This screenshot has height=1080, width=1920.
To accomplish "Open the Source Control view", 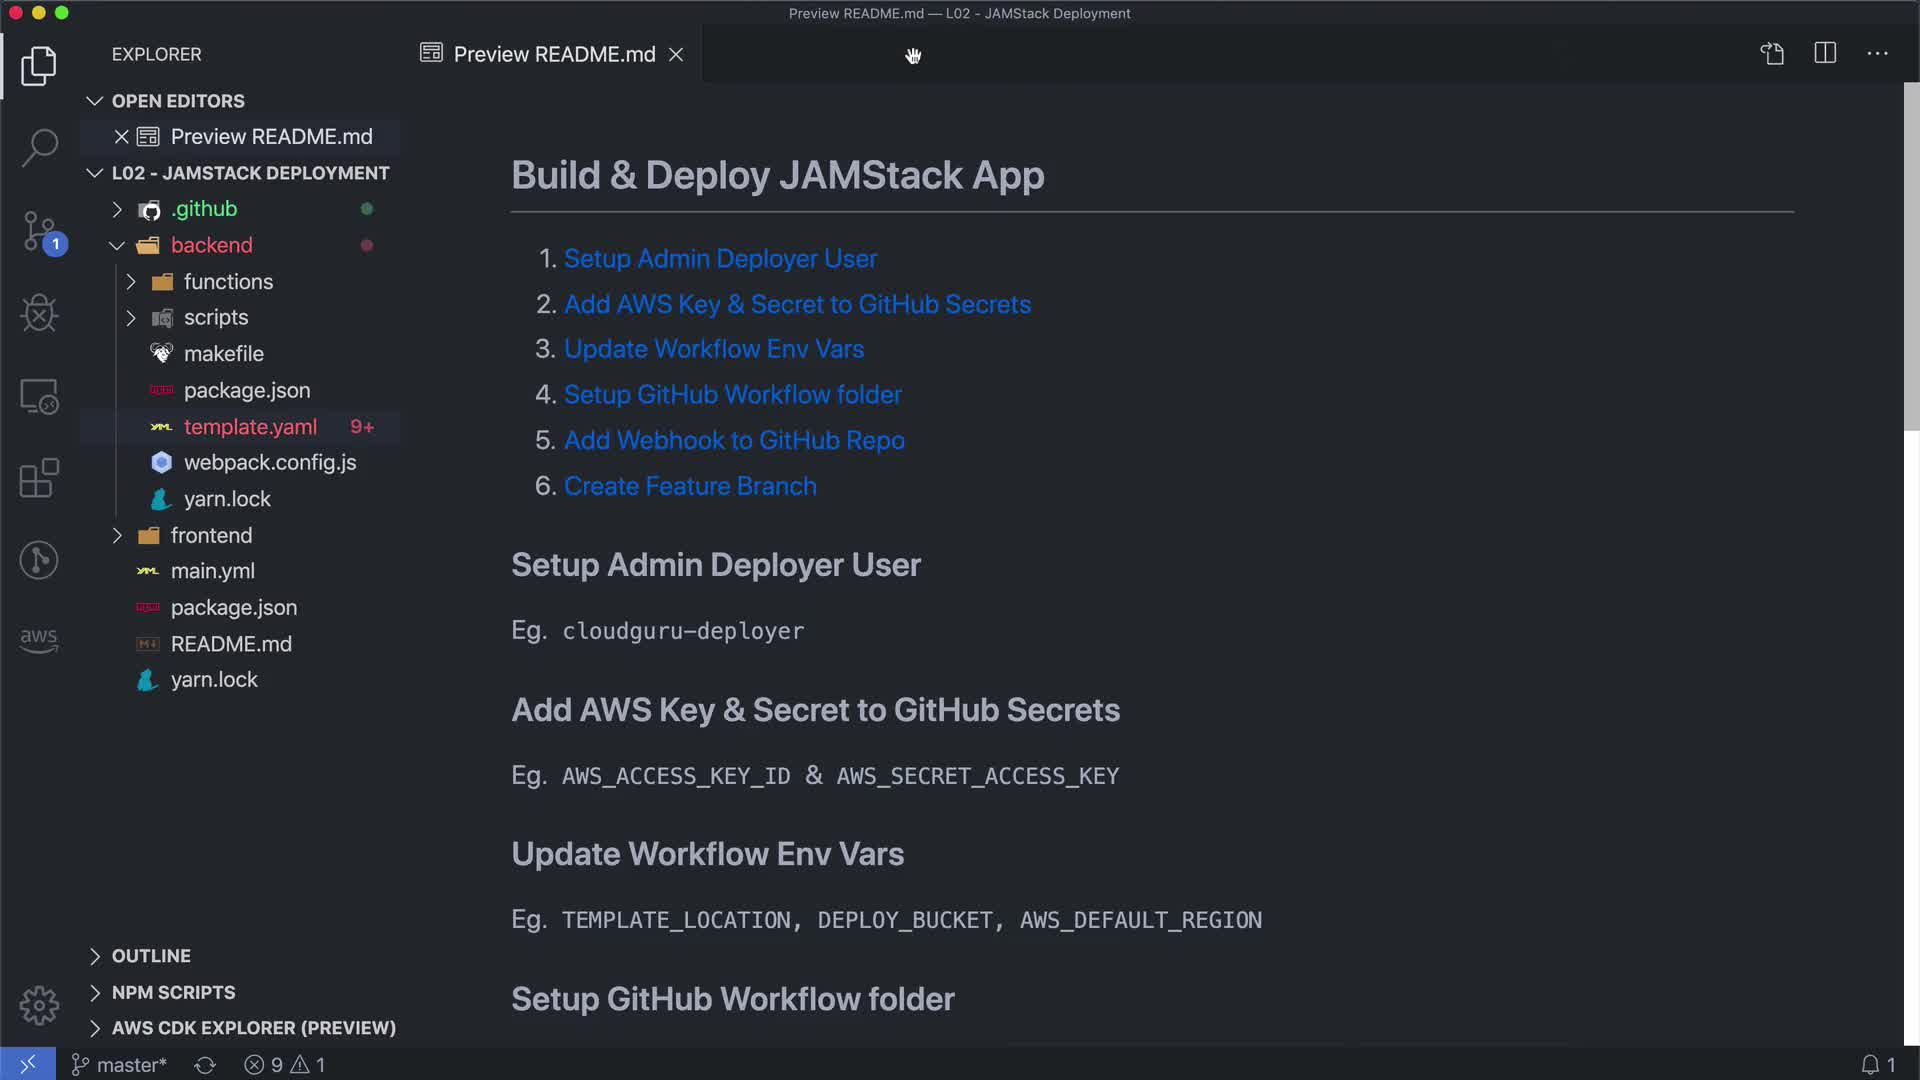I will tap(39, 231).
